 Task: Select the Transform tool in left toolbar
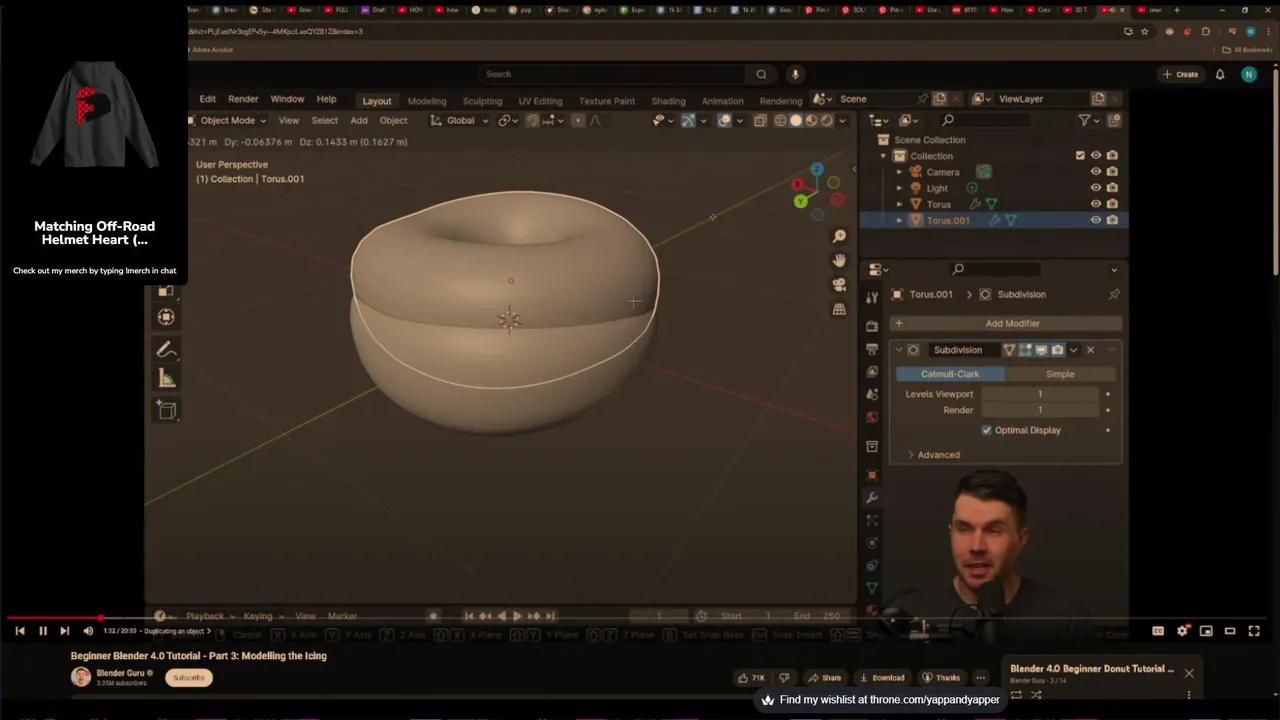[166, 317]
